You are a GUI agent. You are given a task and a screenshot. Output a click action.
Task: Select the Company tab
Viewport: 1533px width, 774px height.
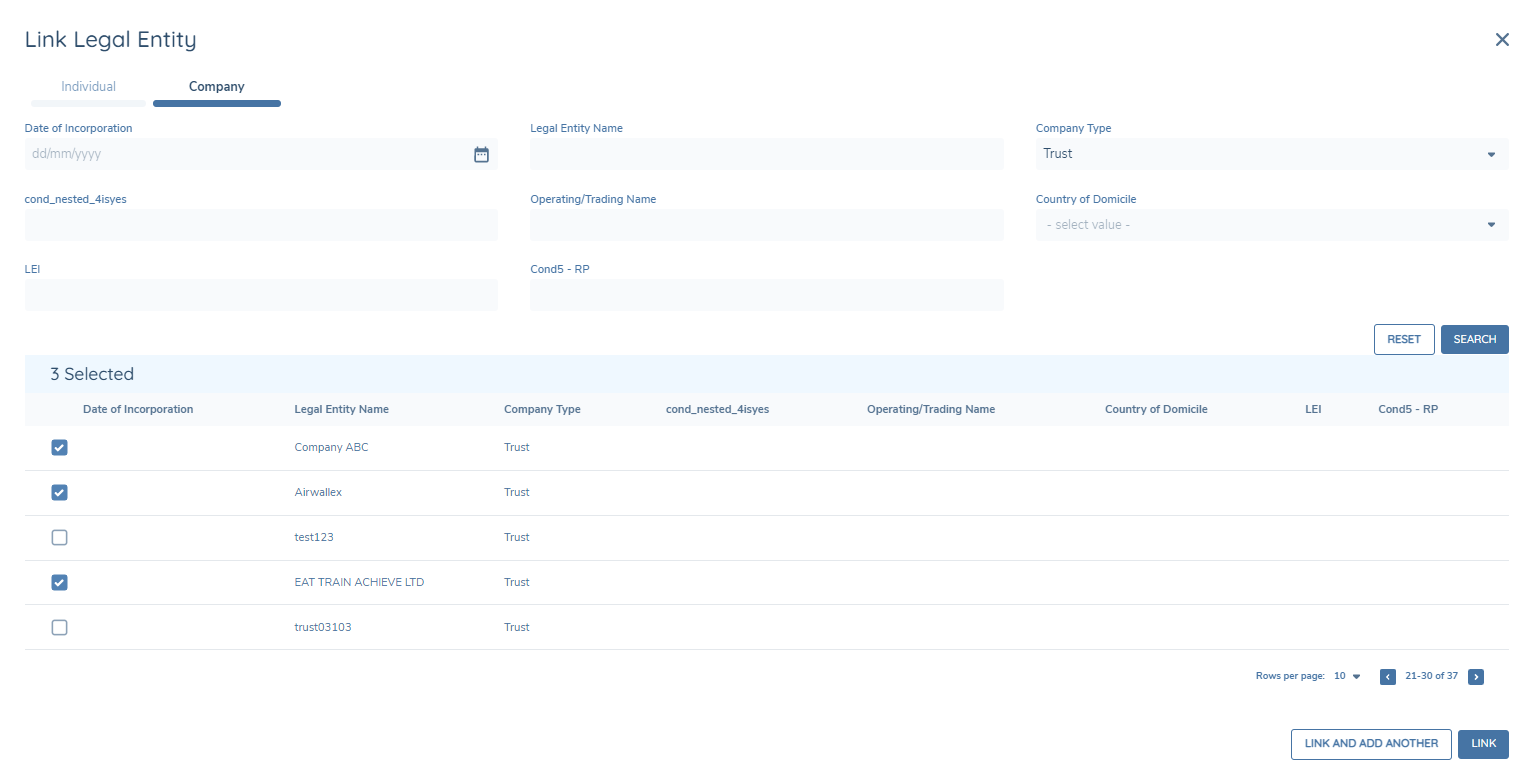point(216,87)
